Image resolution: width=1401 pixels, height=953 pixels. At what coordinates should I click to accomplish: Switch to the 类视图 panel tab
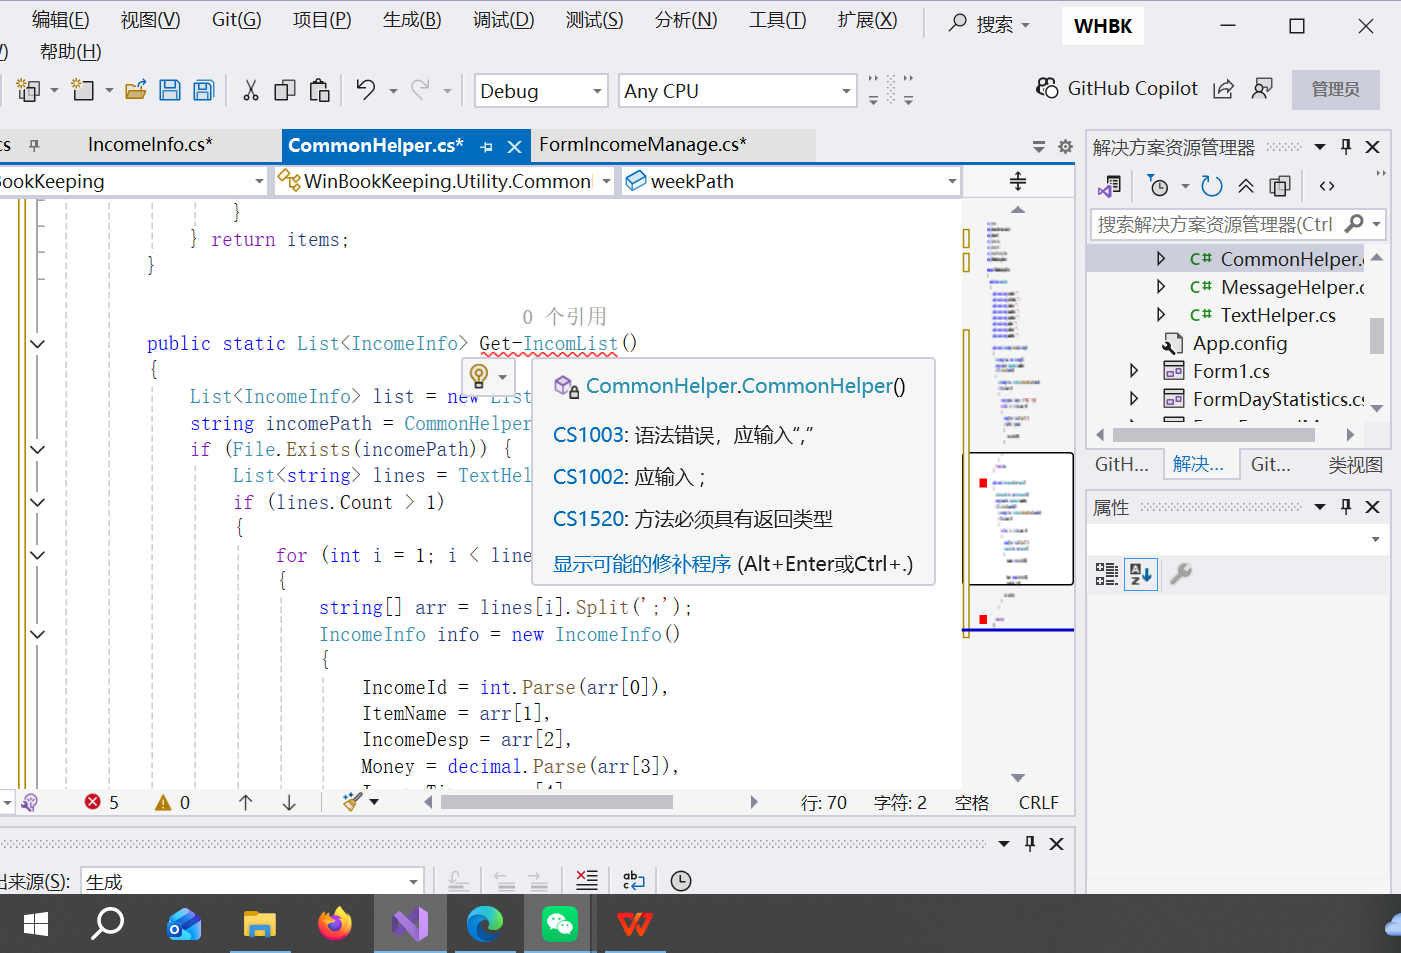1355,465
